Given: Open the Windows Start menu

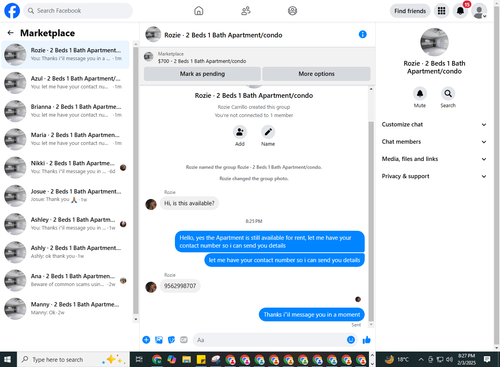Looking at the screenshot, I should click(8, 359).
